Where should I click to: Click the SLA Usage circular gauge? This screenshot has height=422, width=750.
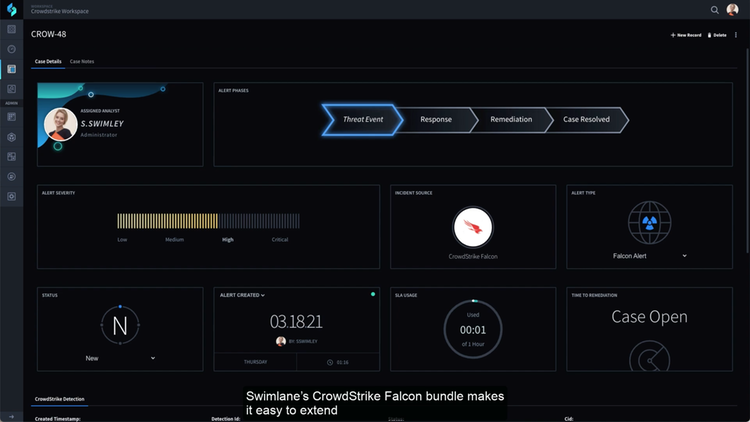pos(473,329)
